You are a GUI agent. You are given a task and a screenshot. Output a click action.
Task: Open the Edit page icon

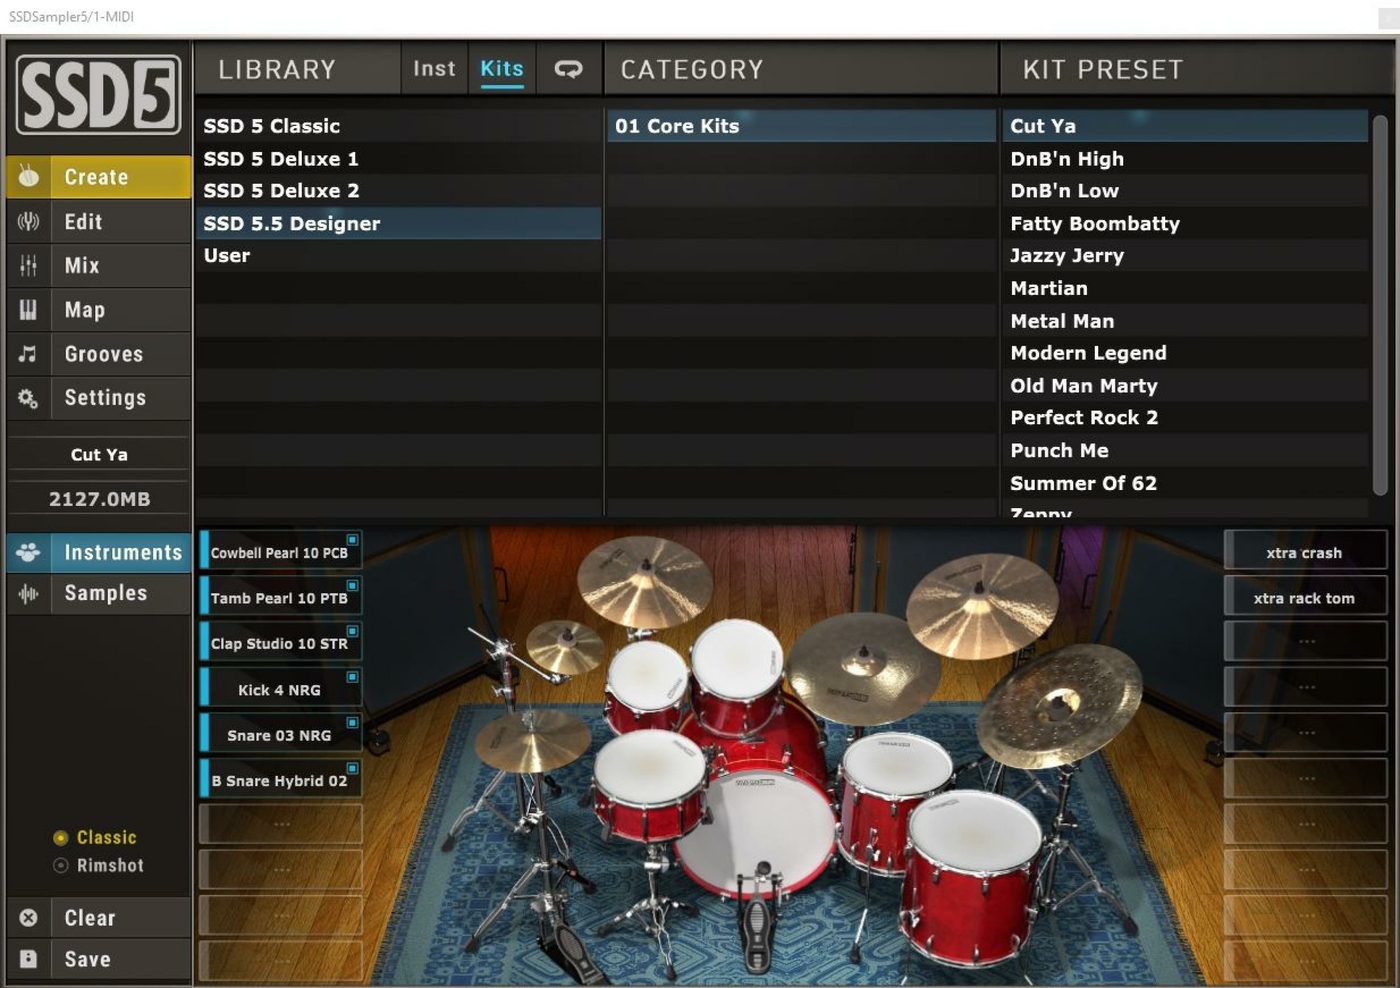[29, 222]
